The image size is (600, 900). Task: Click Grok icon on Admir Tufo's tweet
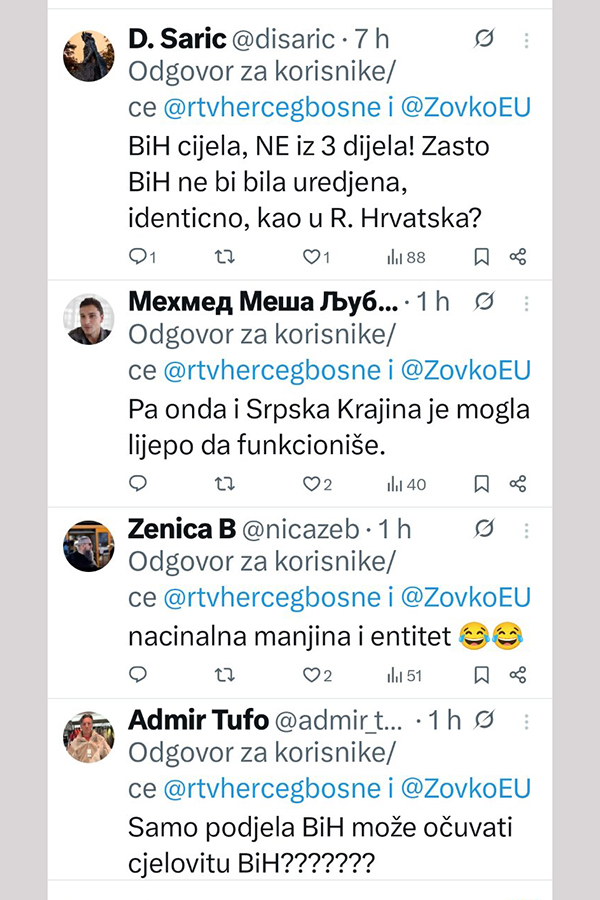point(485,720)
